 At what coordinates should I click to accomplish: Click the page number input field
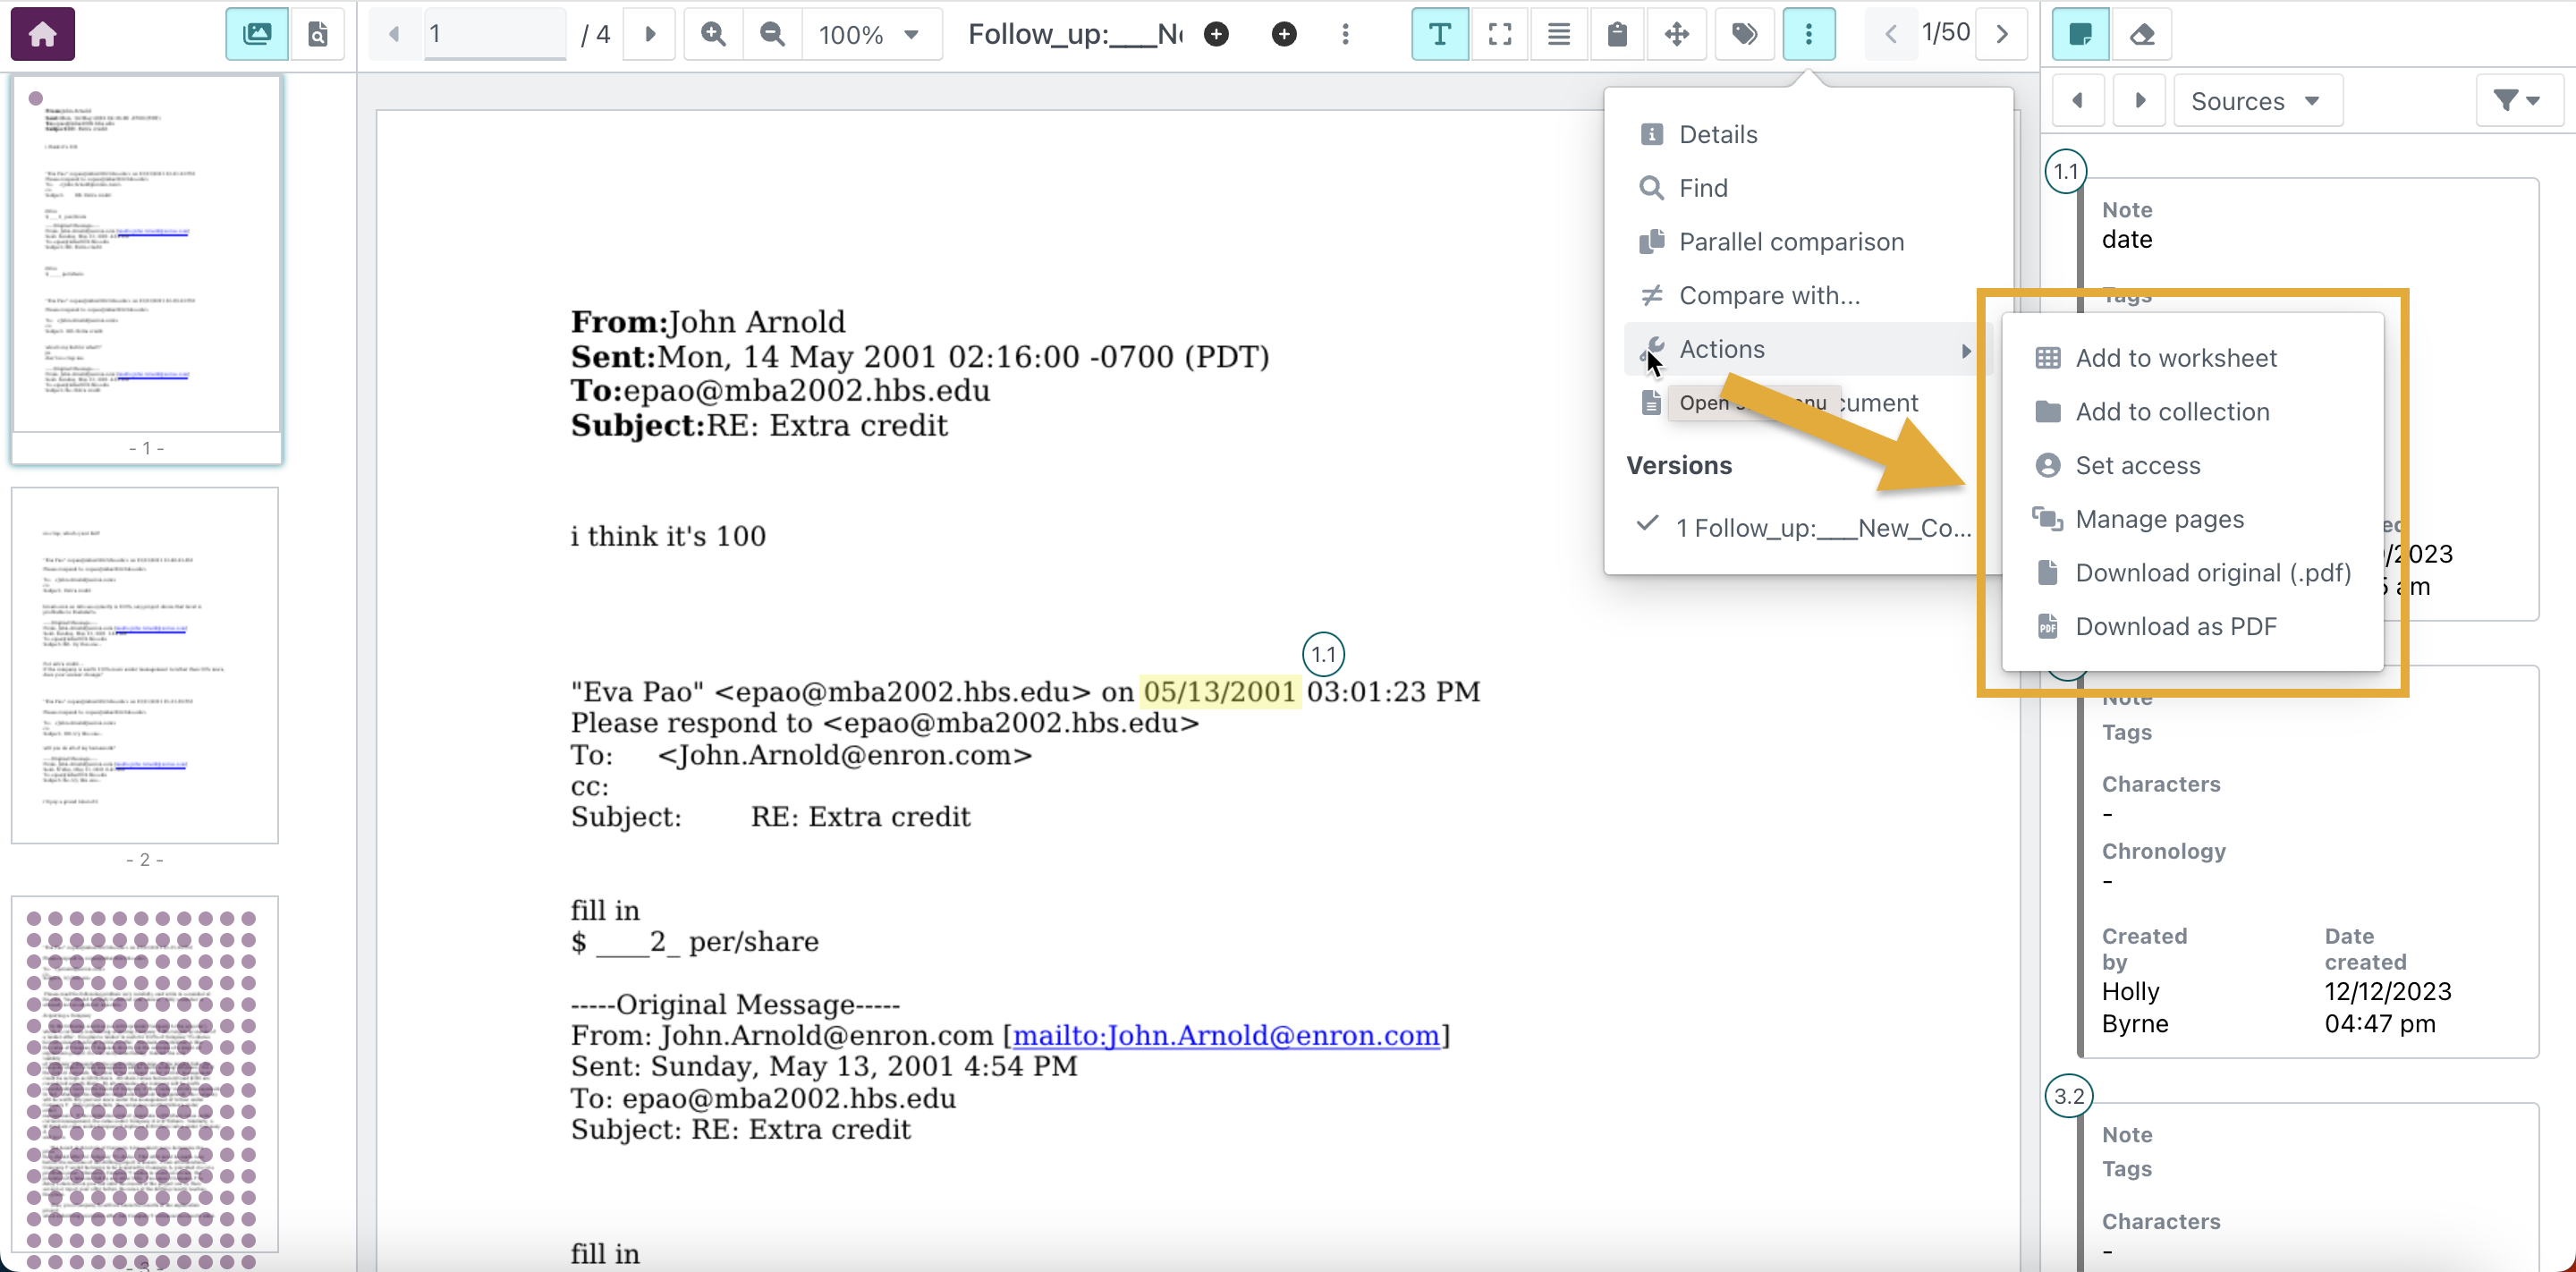pyautogui.click(x=494, y=34)
